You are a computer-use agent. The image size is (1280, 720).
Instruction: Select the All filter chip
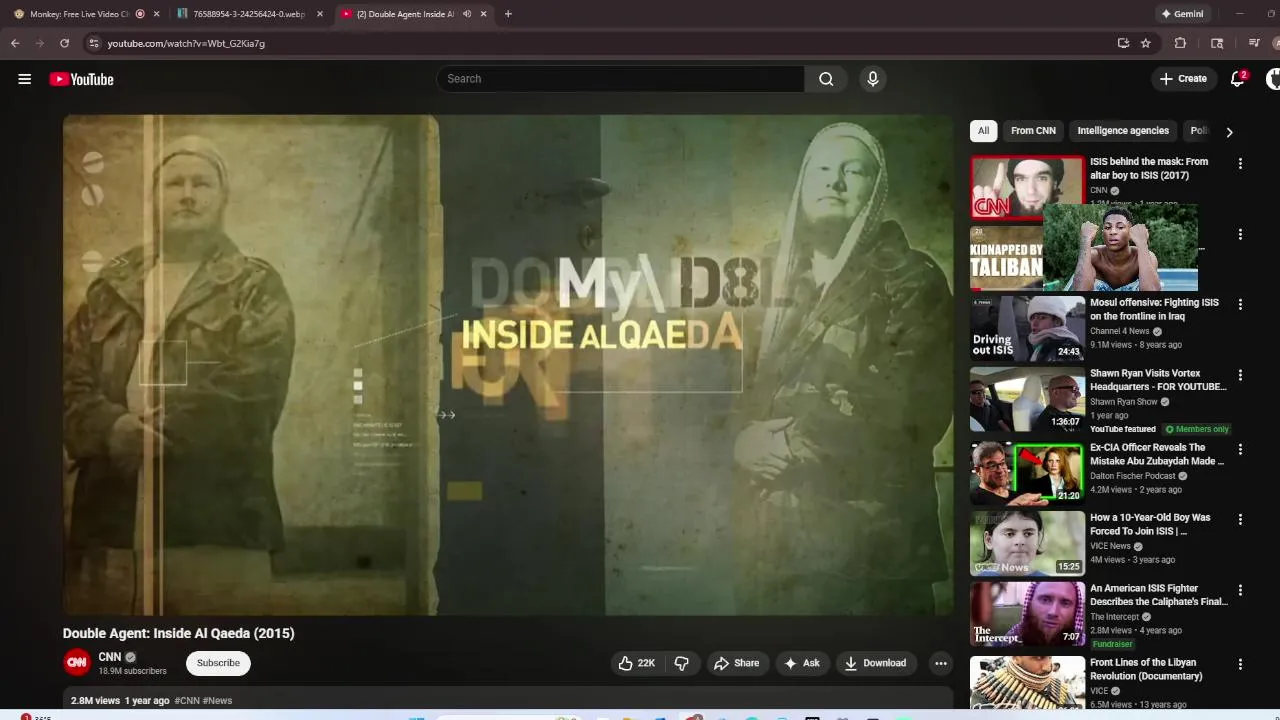(x=983, y=131)
